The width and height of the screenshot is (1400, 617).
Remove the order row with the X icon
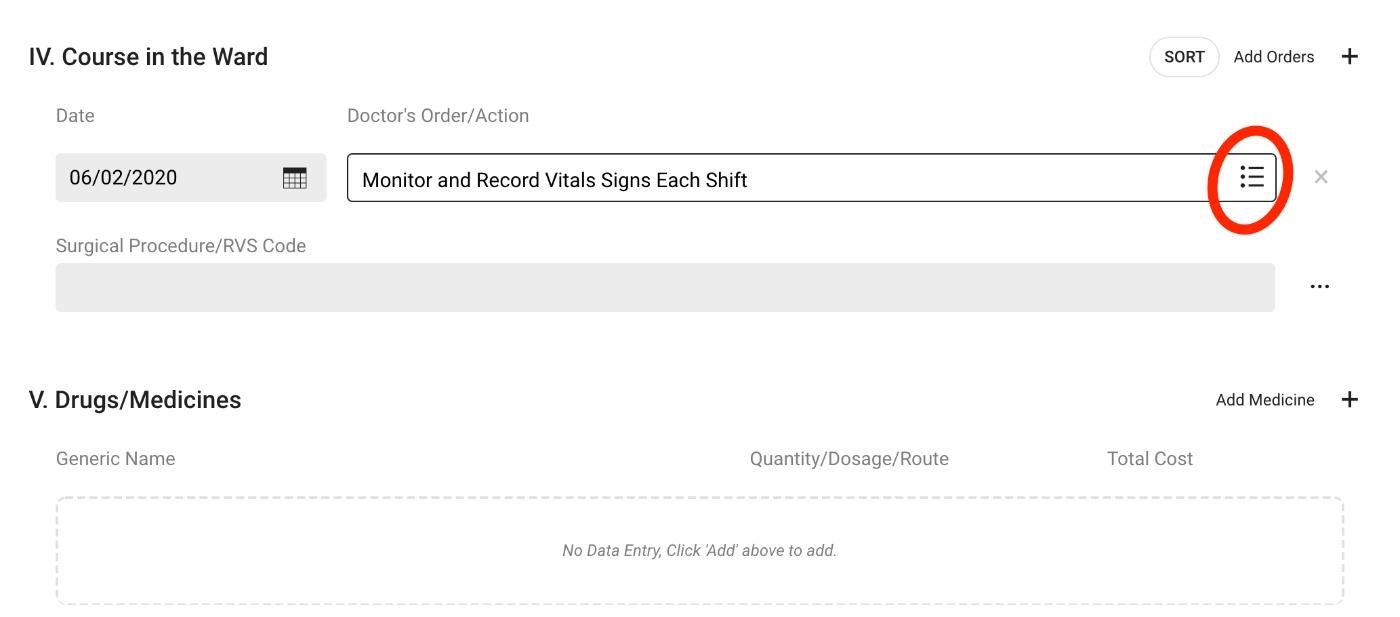[1321, 177]
